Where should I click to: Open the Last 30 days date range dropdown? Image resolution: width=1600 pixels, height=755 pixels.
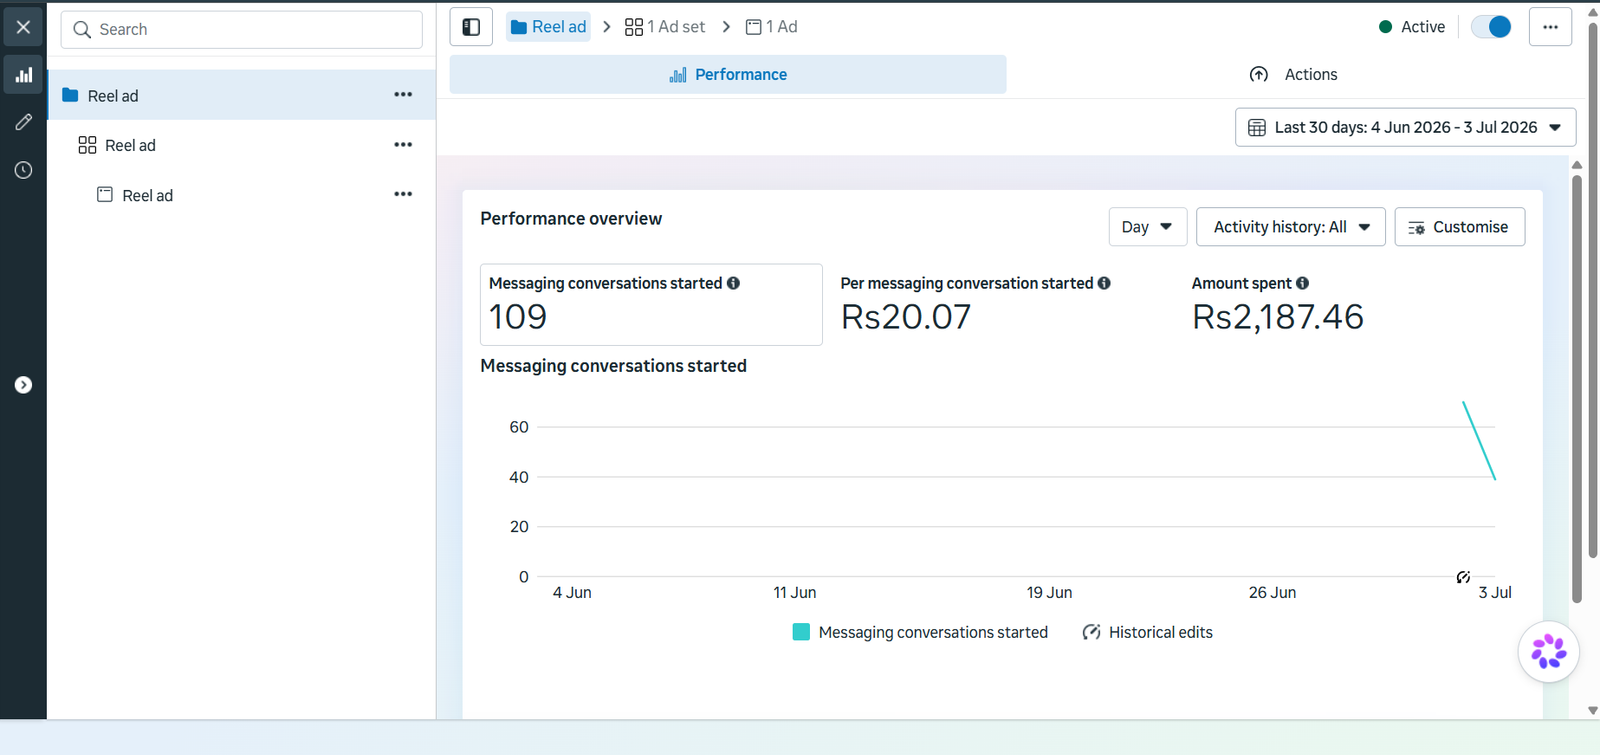coord(1406,128)
